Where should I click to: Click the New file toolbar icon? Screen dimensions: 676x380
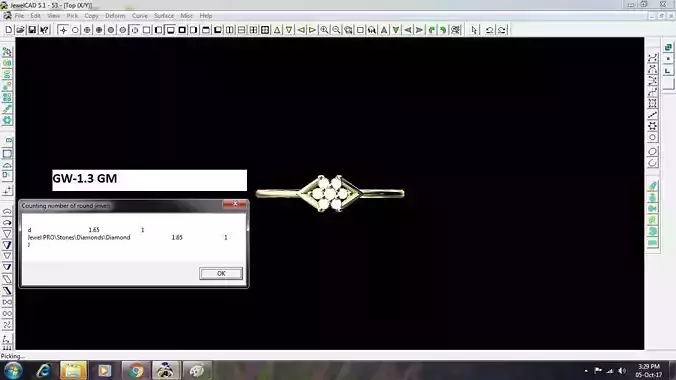click(x=9, y=30)
